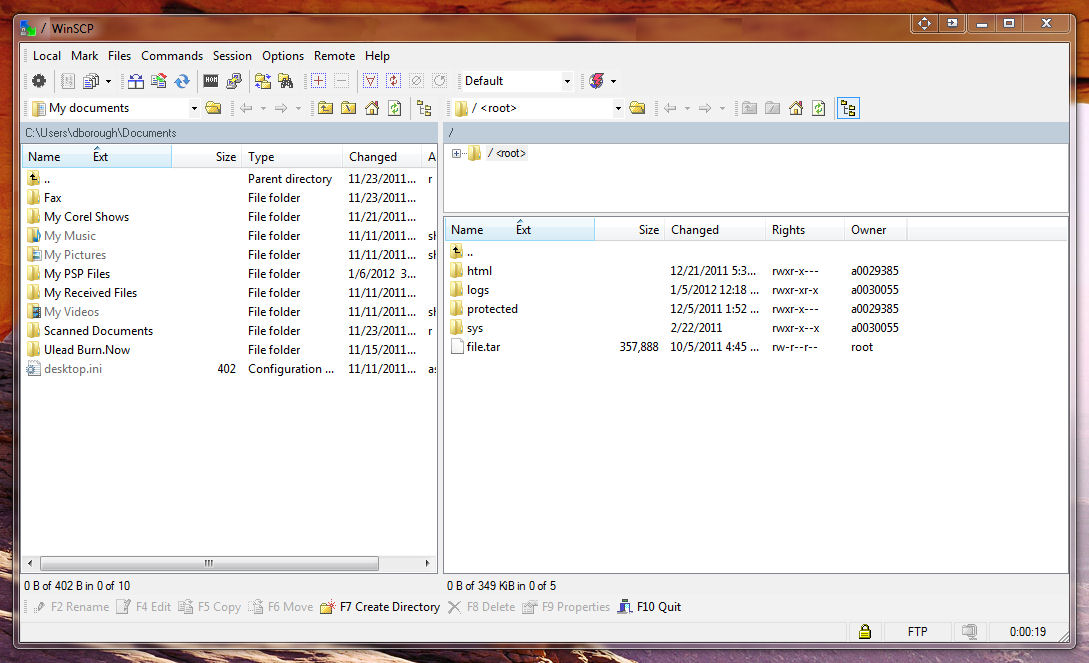1089x663 pixels.
Task: Sort local panel by Size column
Action: 206,157
